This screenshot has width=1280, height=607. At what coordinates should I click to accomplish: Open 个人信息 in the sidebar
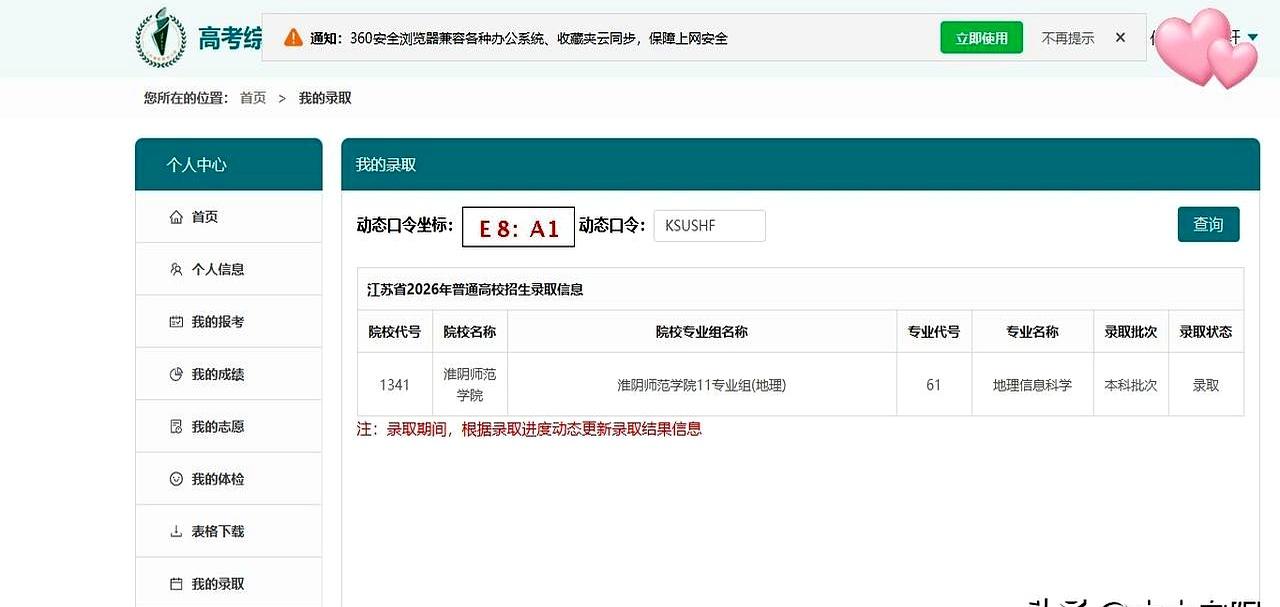point(229,269)
